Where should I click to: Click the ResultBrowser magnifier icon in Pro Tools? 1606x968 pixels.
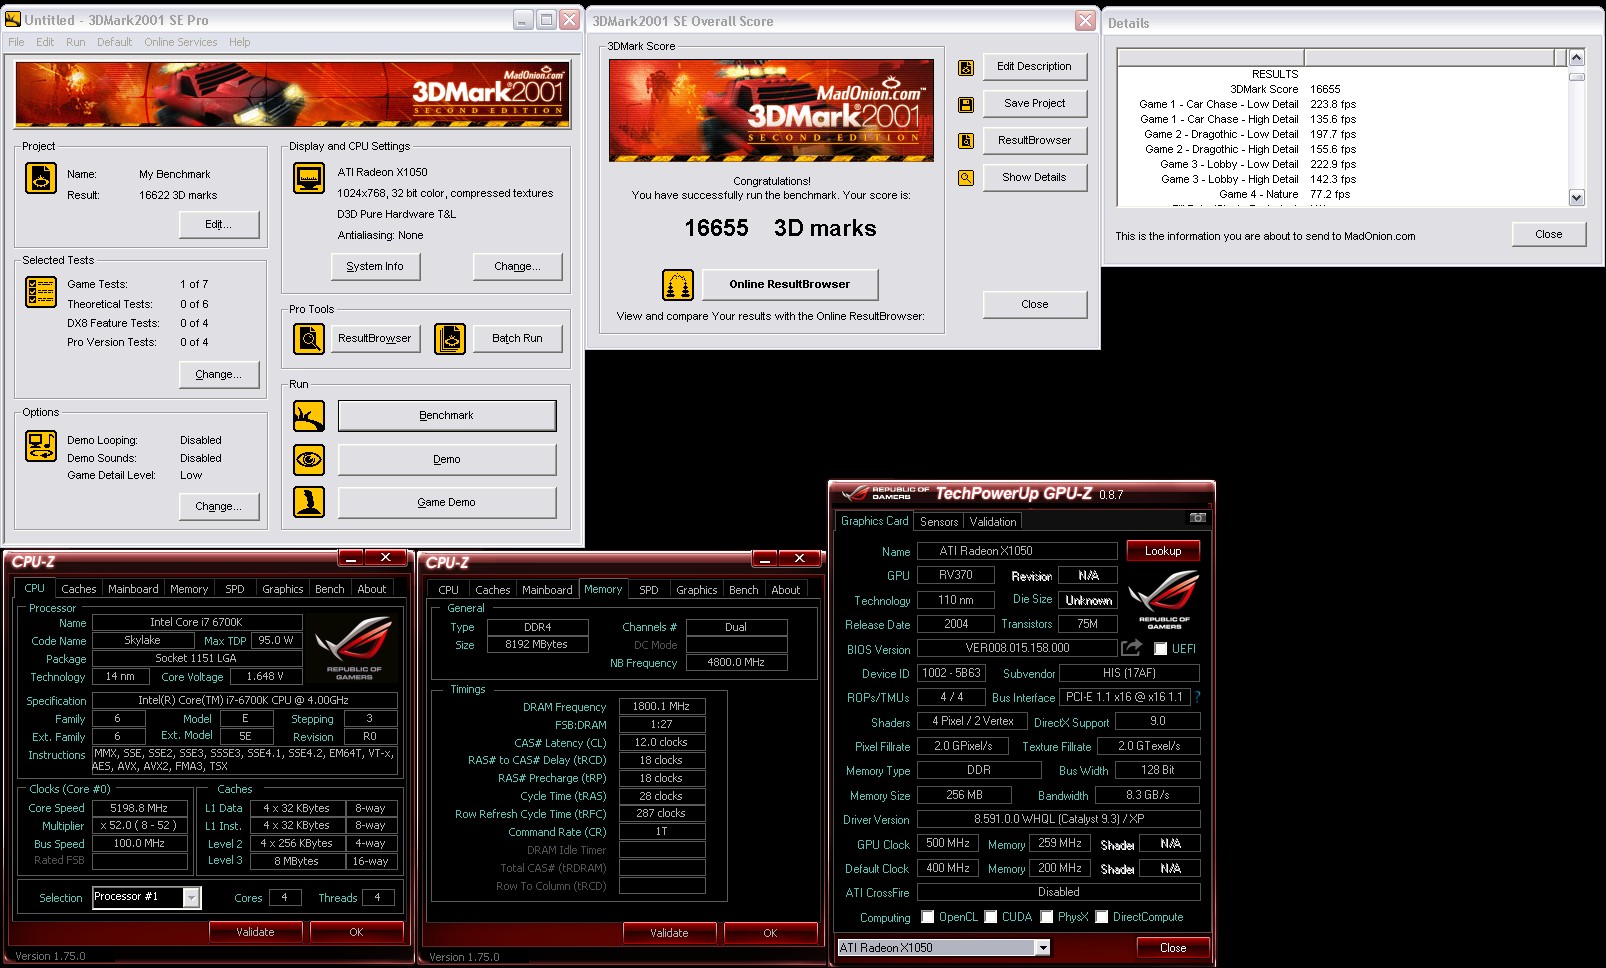[x=309, y=339]
